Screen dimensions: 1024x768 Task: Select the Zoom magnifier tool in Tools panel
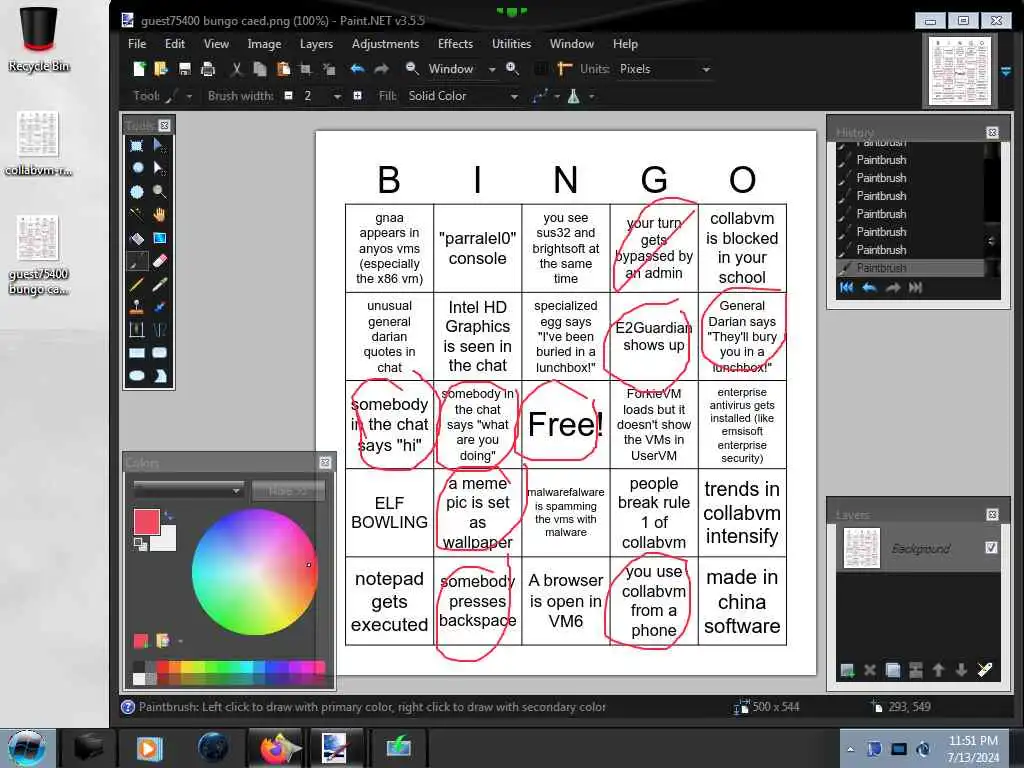[159, 191]
